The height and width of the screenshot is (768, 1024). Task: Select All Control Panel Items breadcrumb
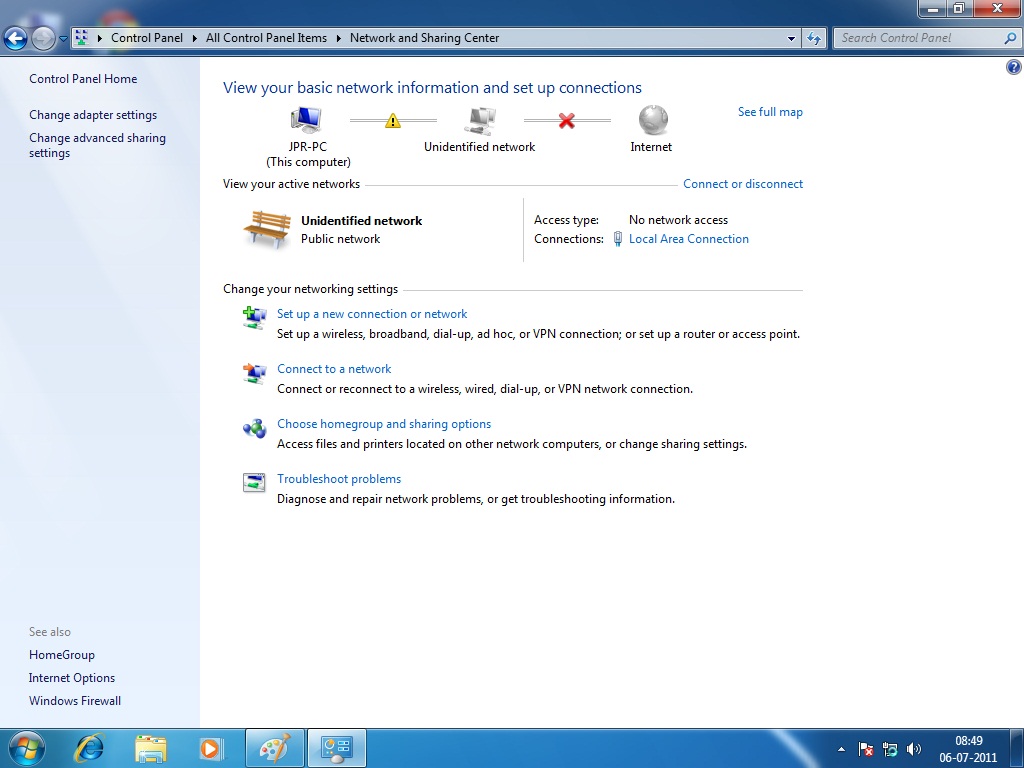[266, 38]
